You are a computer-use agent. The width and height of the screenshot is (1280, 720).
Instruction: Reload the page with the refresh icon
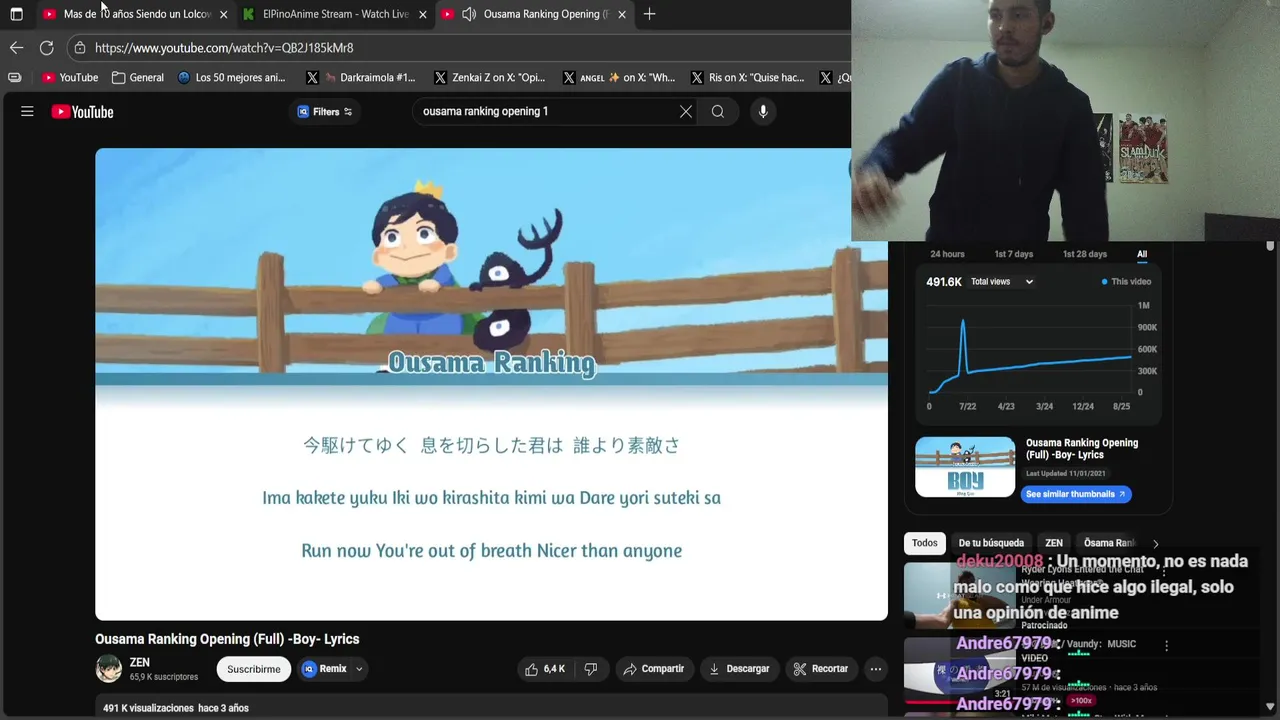pyautogui.click(x=46, y=47)
